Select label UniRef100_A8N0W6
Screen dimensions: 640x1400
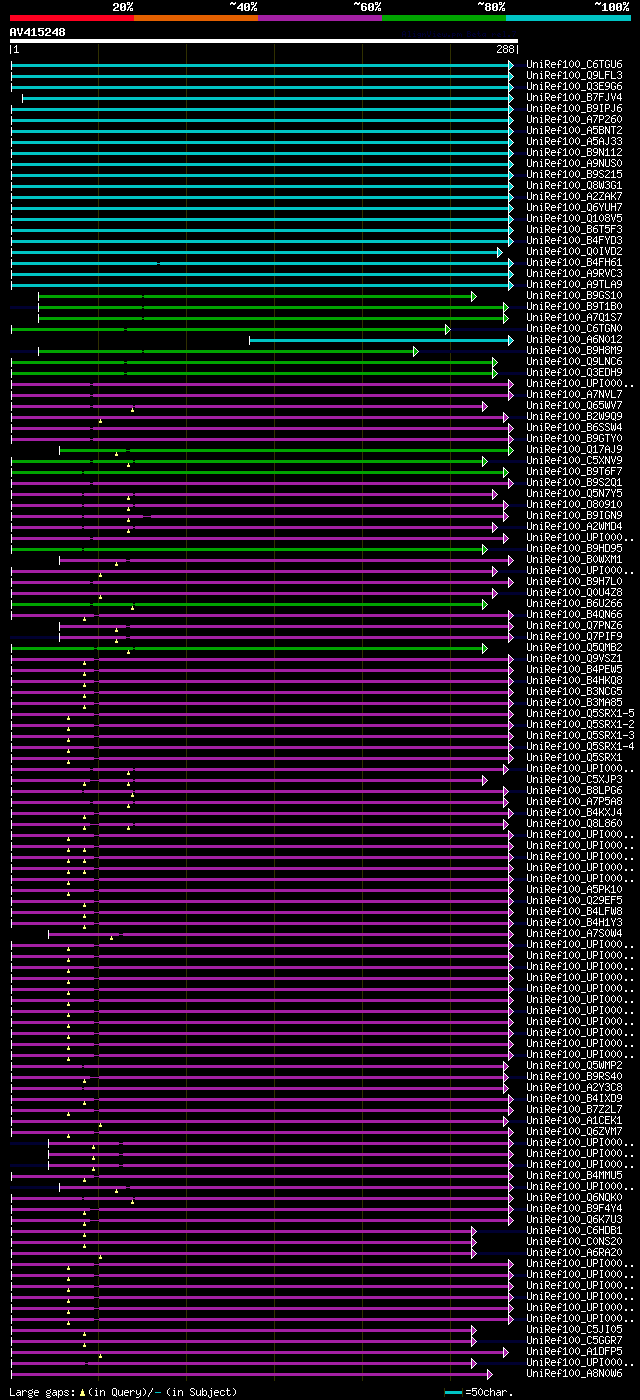(574, 1373)
